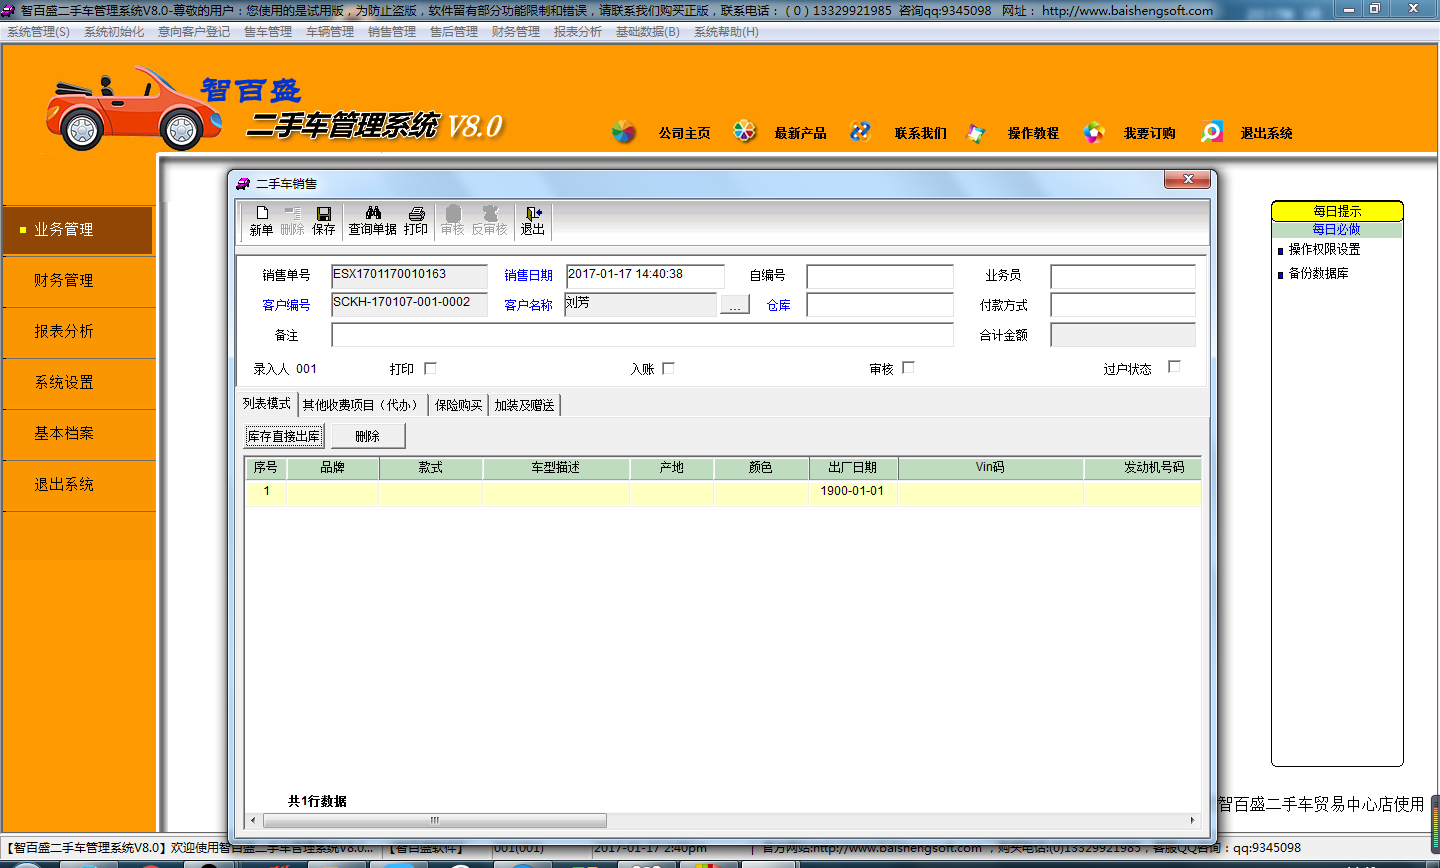
Task: Click the icon beside 操作教程
Action: 976,132
